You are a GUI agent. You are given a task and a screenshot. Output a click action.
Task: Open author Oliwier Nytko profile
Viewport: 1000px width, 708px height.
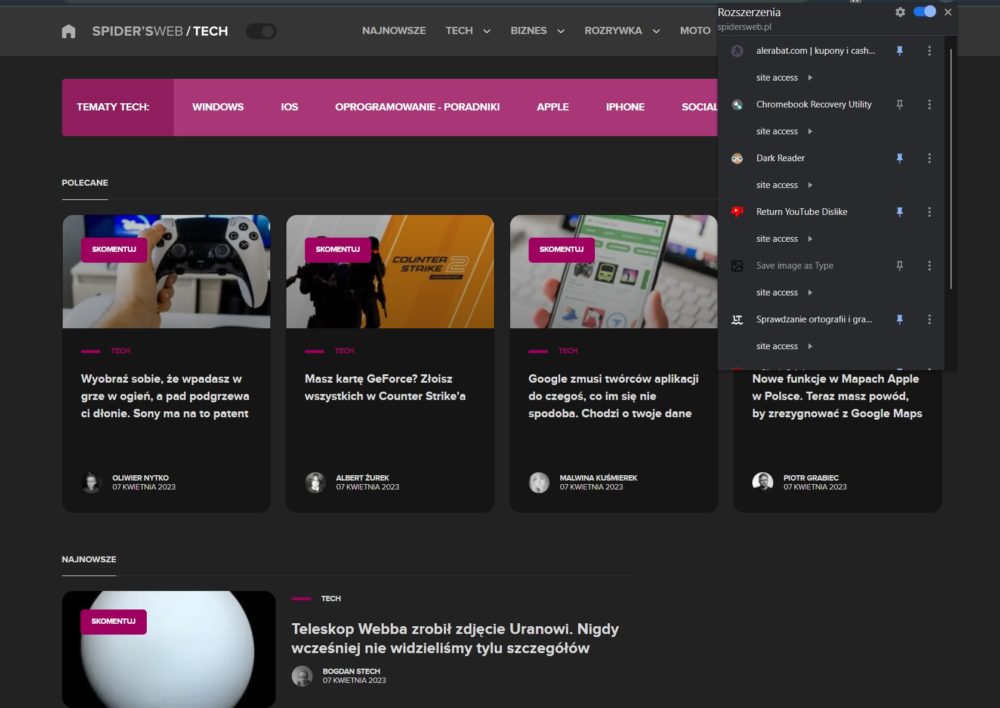coord(140,478)
